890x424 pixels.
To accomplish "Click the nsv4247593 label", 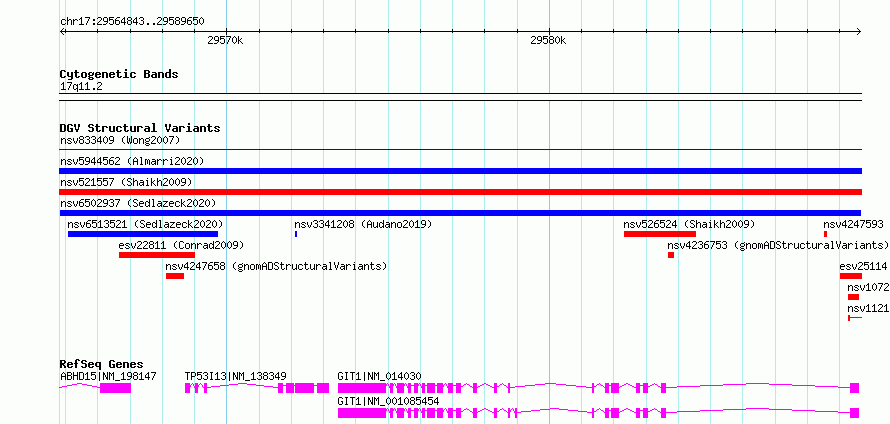I will click(853, 224).
